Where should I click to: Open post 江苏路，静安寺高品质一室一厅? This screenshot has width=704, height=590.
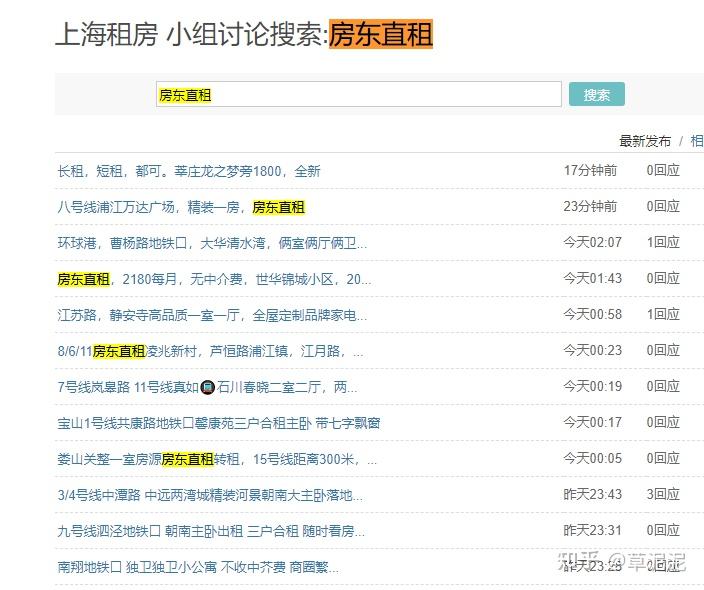[212, 315]
